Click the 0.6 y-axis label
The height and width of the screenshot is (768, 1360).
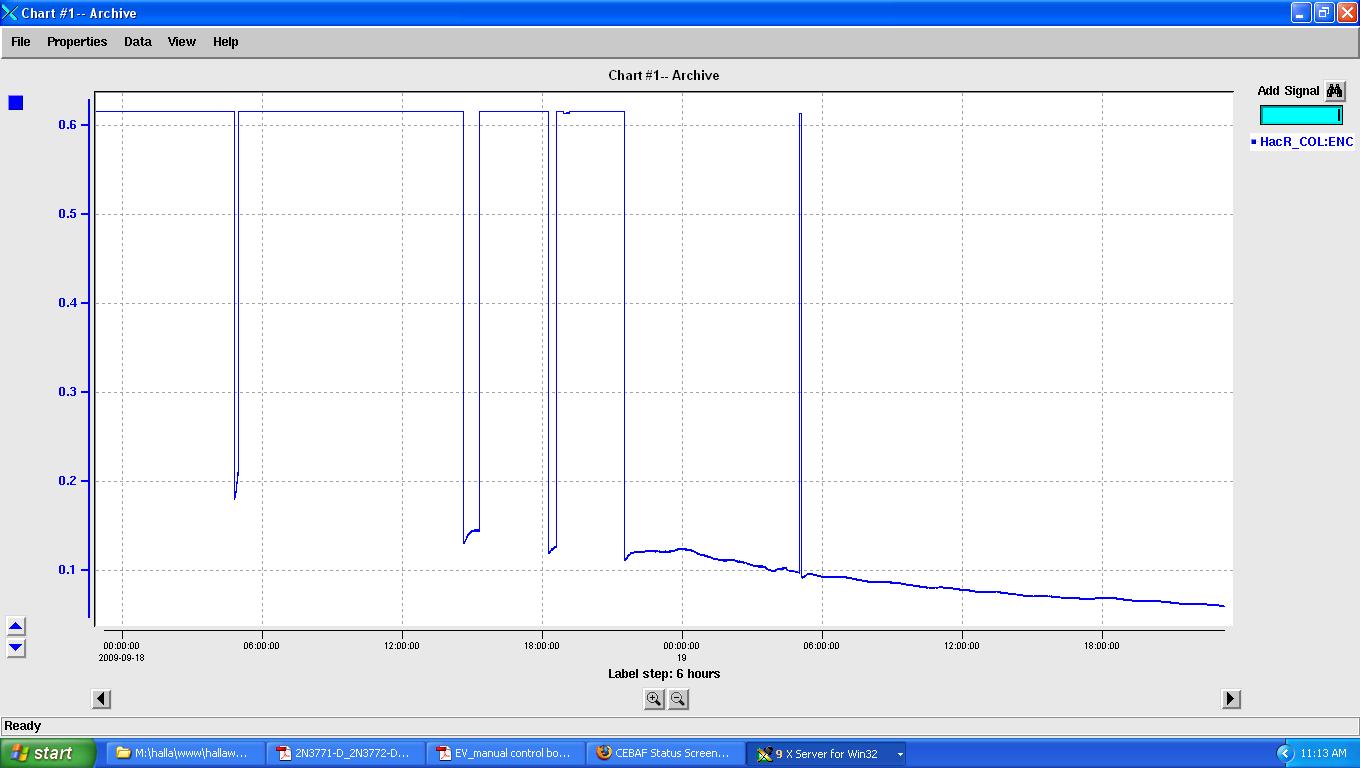tap(69, 125)
